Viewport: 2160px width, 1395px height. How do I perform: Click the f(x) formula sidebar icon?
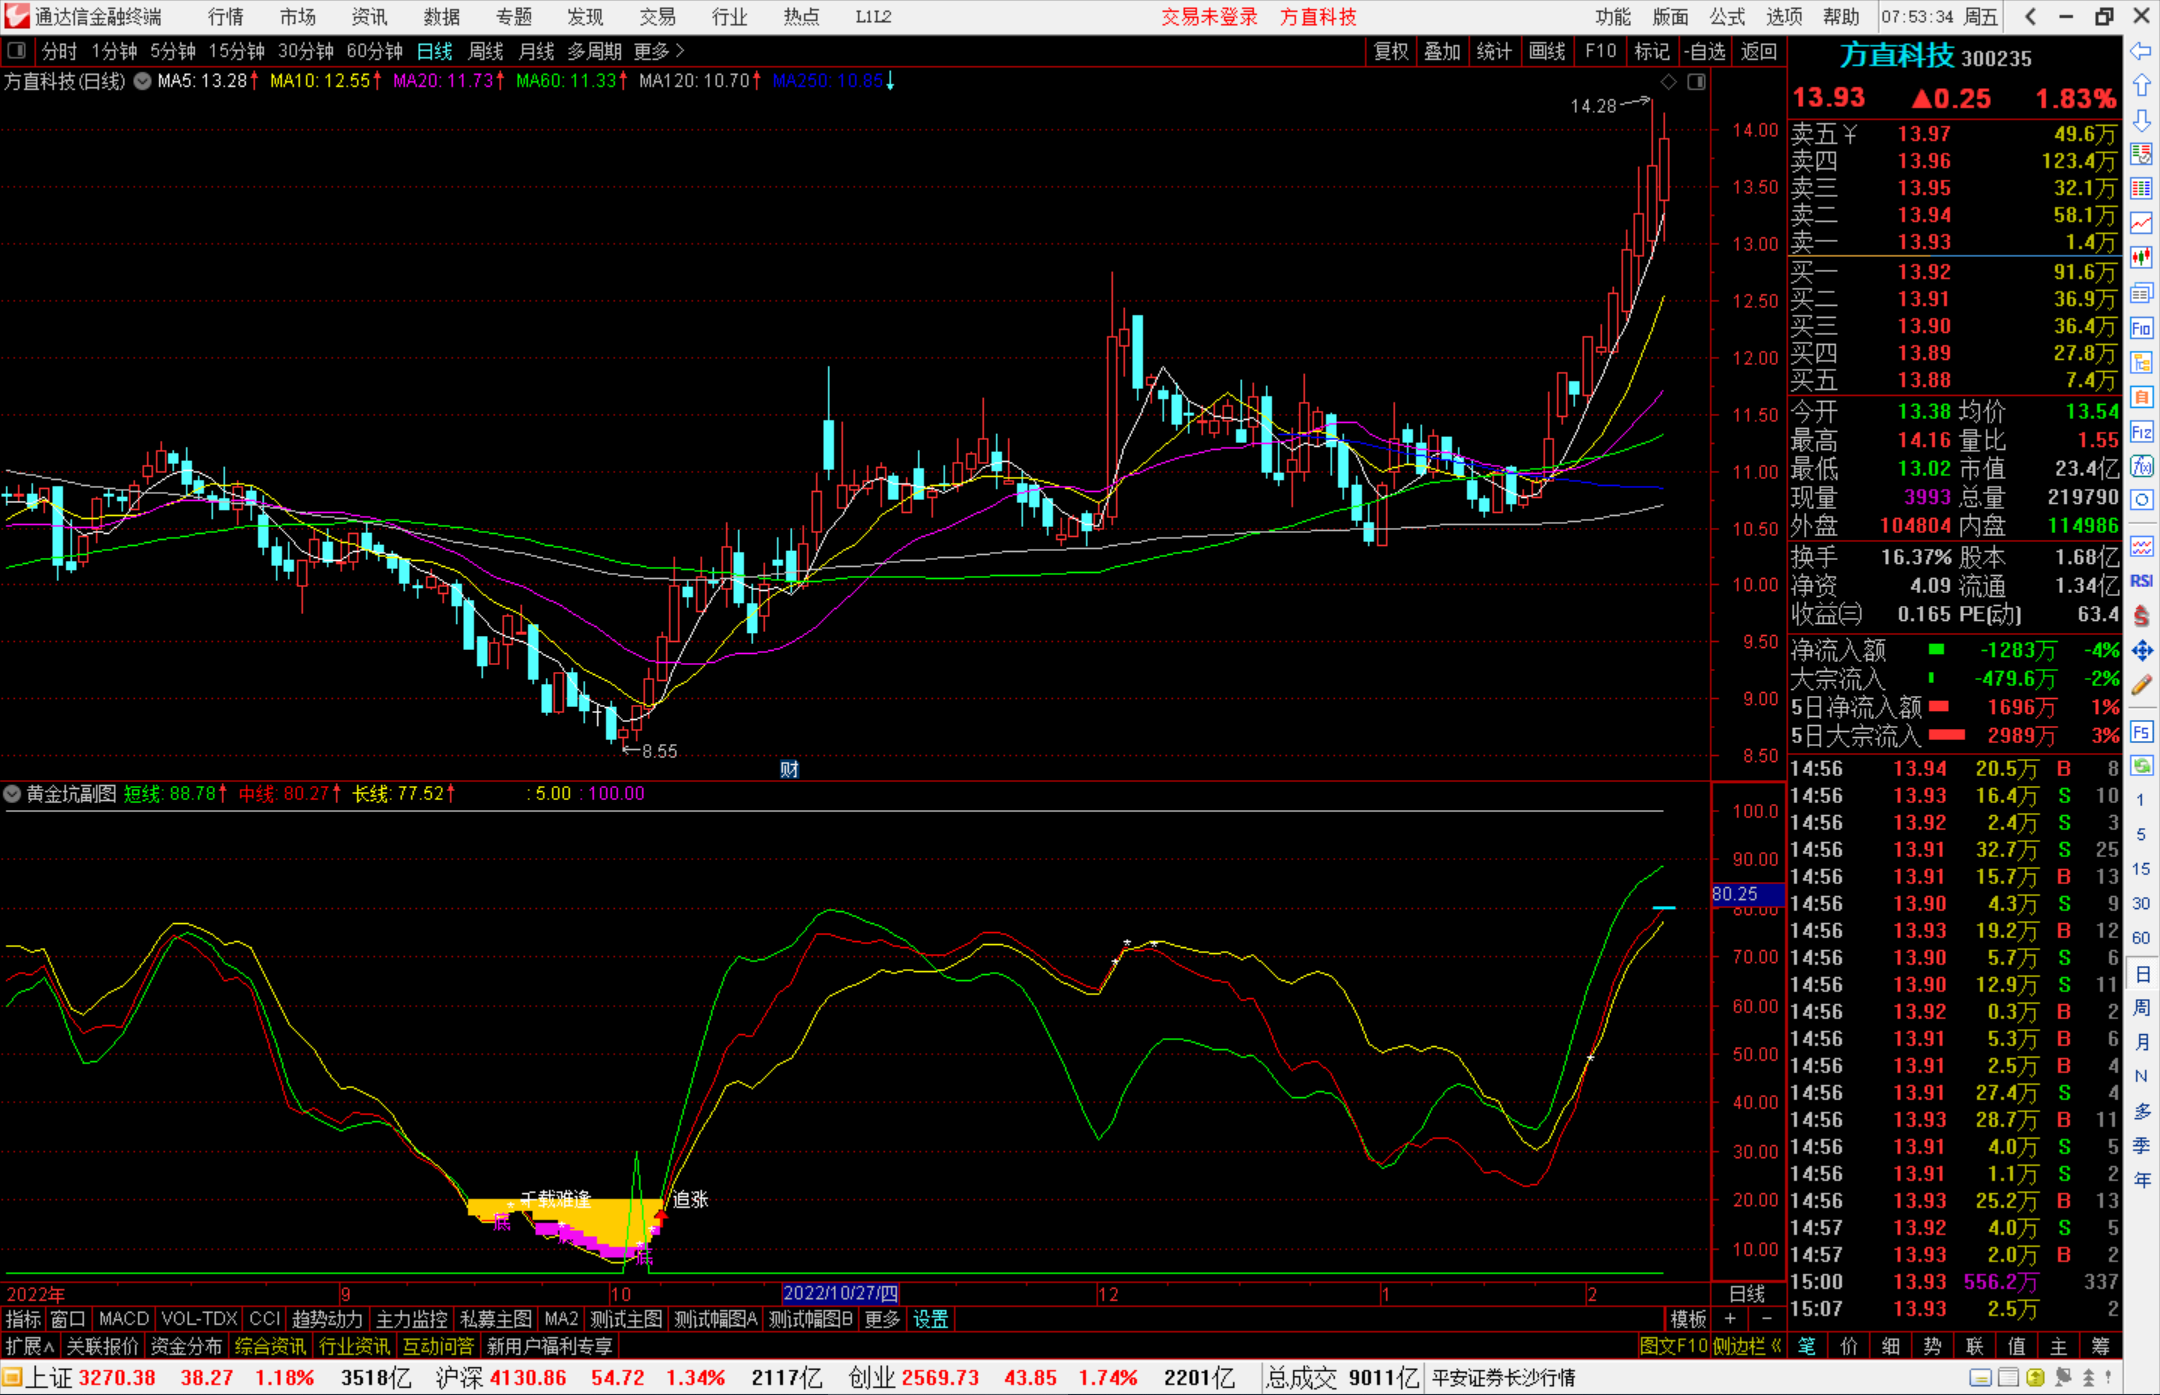pyautogui.click(x=2141, y=467)
